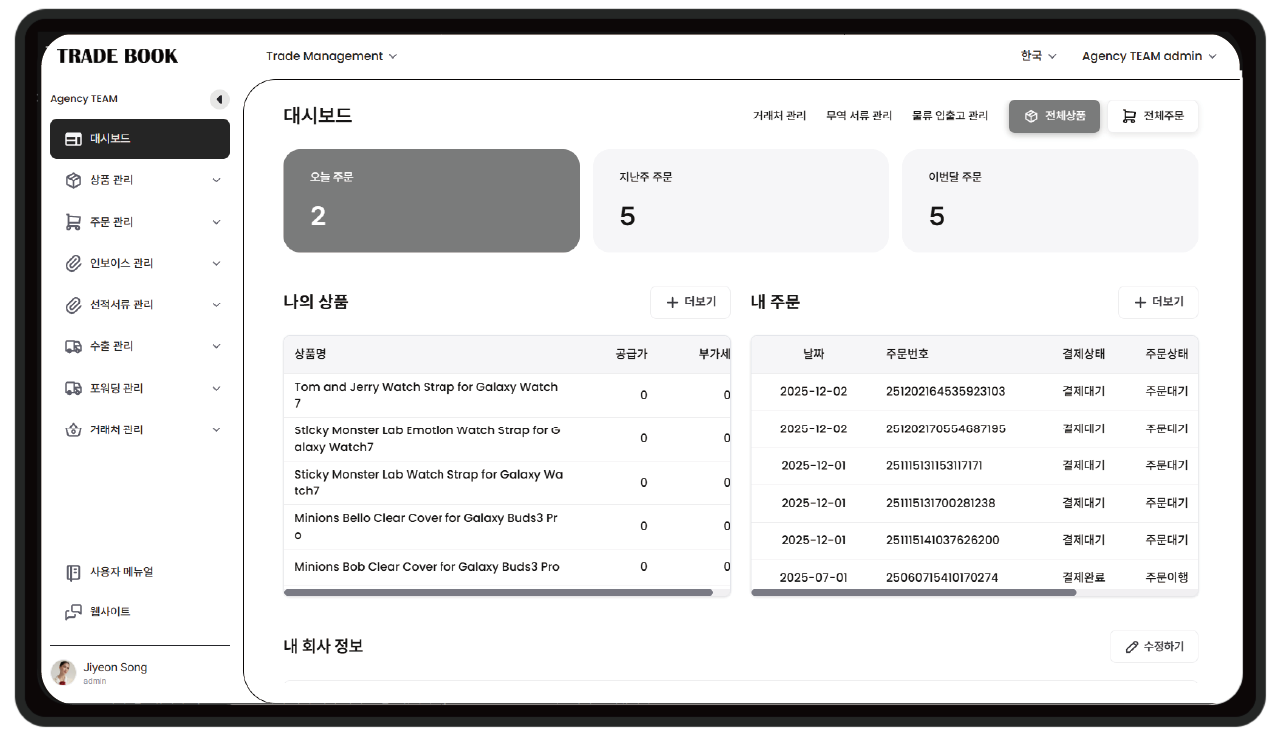Click the 결제완료 status cell
The height and width of the screenshot is (736, 1281).
click(1084, 578)
